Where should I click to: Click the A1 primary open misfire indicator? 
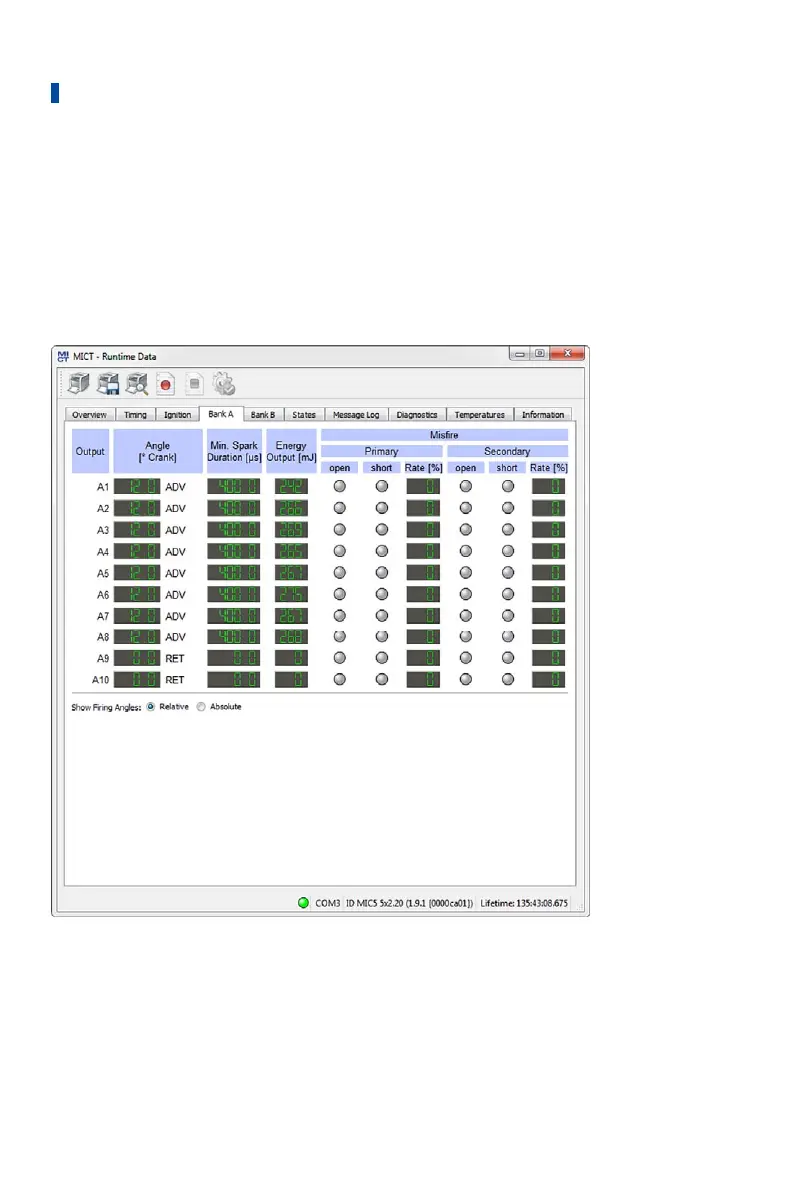(339, 486)
